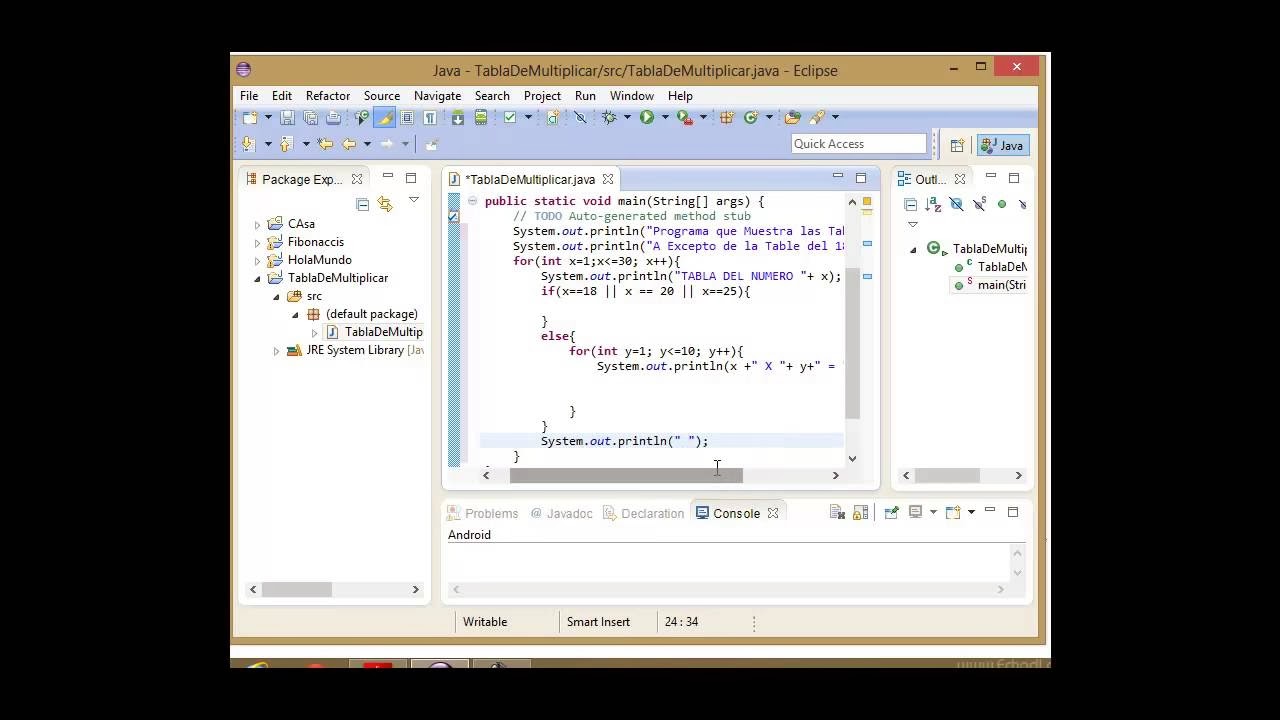Open the Window menu
Image resolution: width=1280 pixels, height=720 pixels.
[632, 96]
